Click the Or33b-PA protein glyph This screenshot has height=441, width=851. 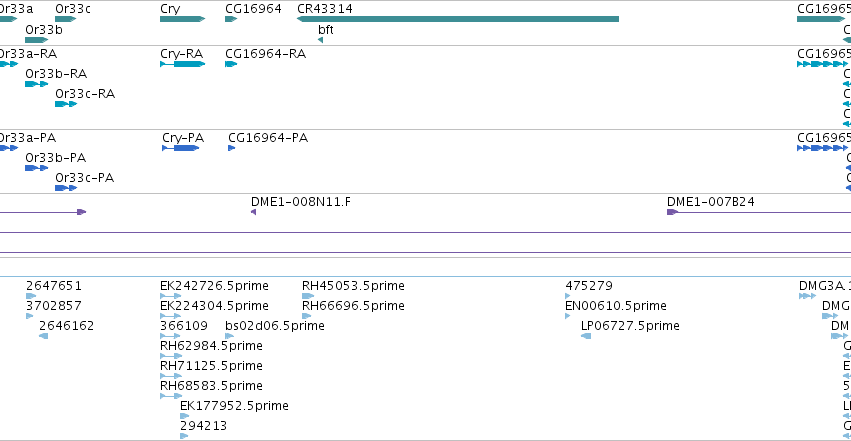pos(36,168)
